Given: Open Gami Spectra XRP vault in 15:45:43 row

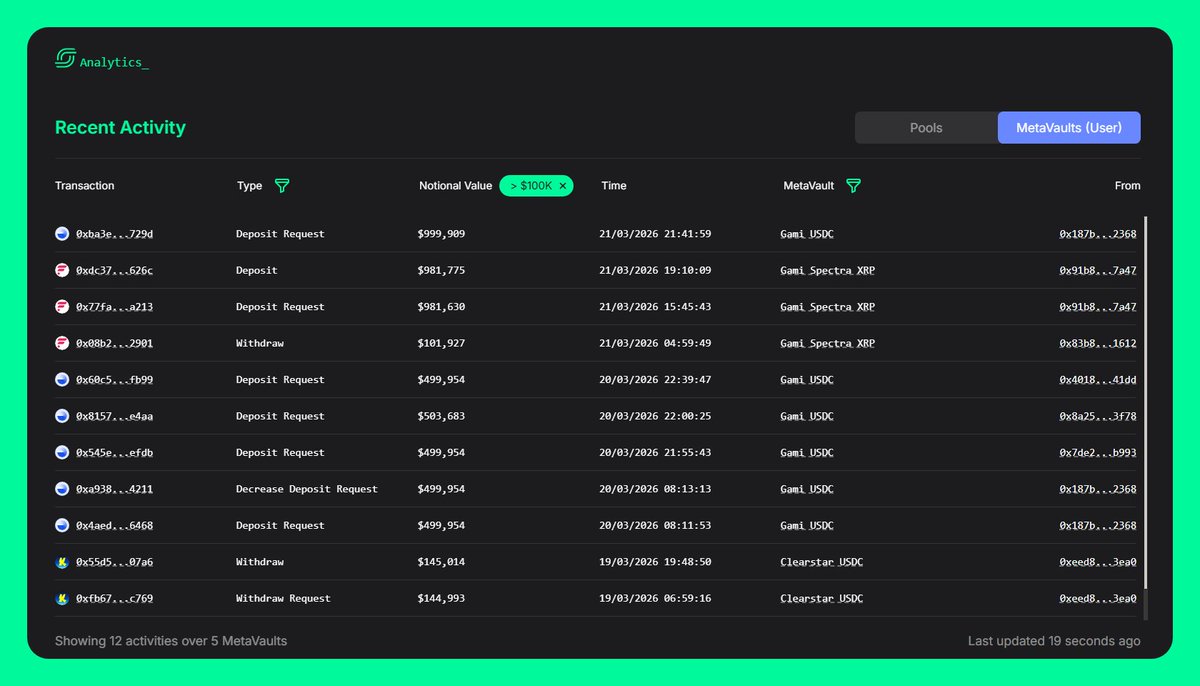Looking at the screenshot, I should (x=828, y=307).
